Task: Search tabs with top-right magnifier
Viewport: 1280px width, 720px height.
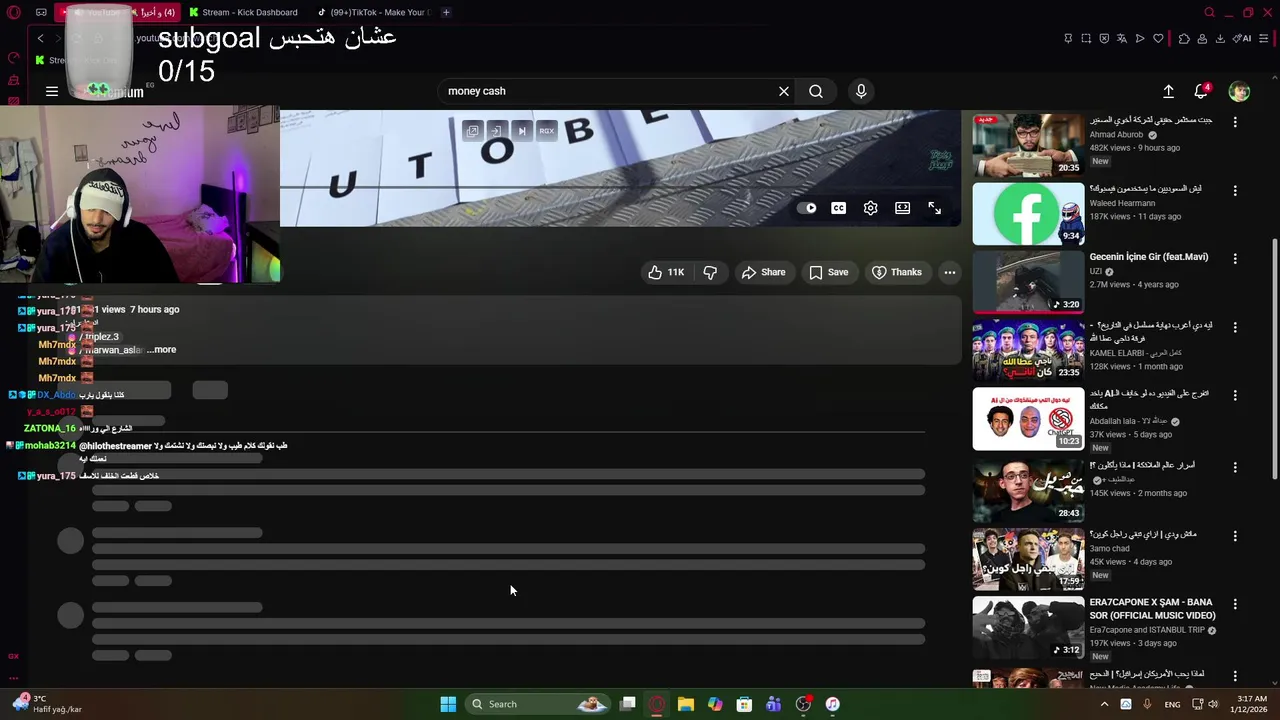Action: pos(1209,12)
